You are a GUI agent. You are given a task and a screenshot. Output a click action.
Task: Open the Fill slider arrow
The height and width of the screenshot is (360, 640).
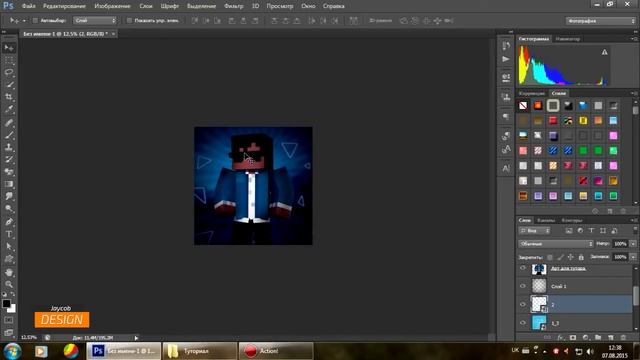tap(633, 257)
